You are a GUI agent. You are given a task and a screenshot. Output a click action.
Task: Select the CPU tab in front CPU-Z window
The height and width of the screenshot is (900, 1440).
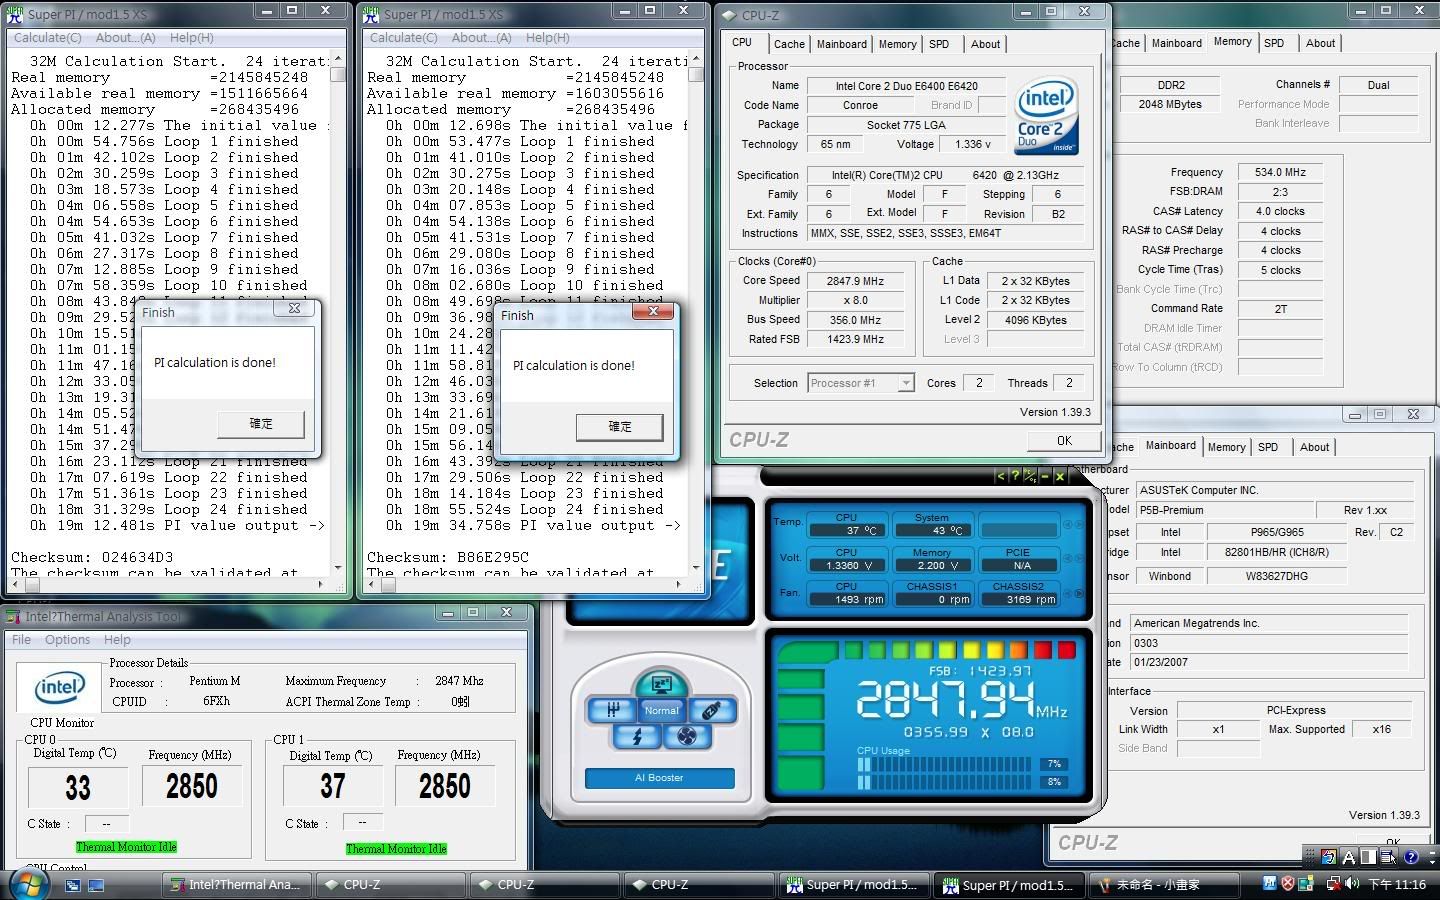(x=742, y=42)
